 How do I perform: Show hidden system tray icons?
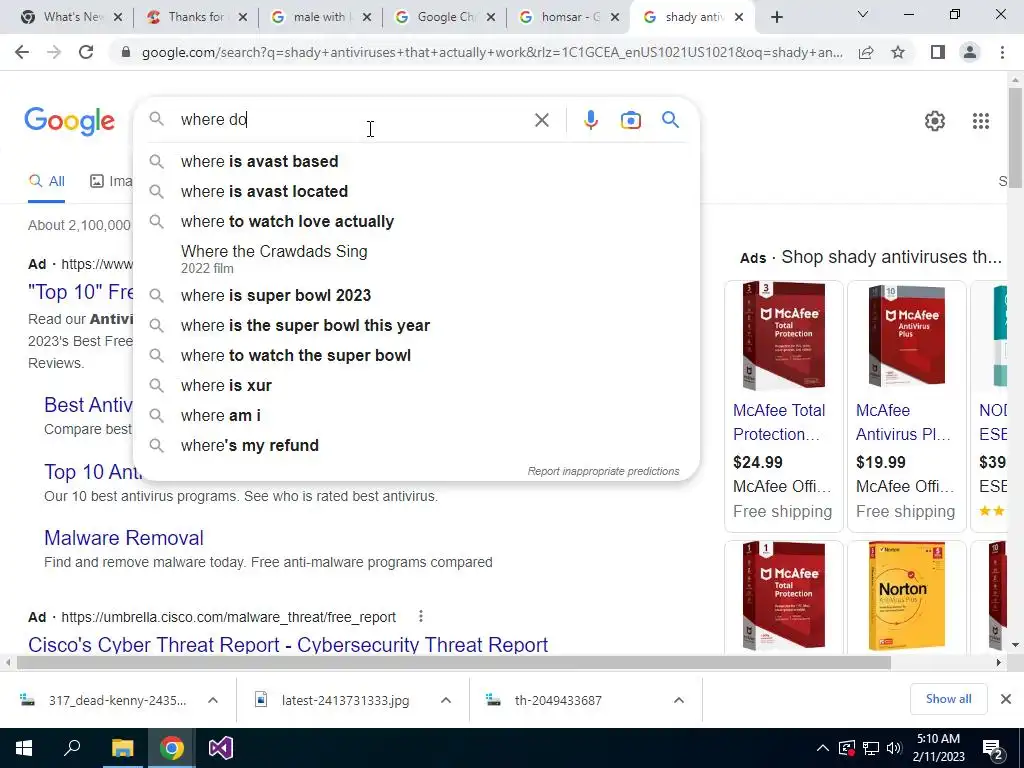click(823, 748)
